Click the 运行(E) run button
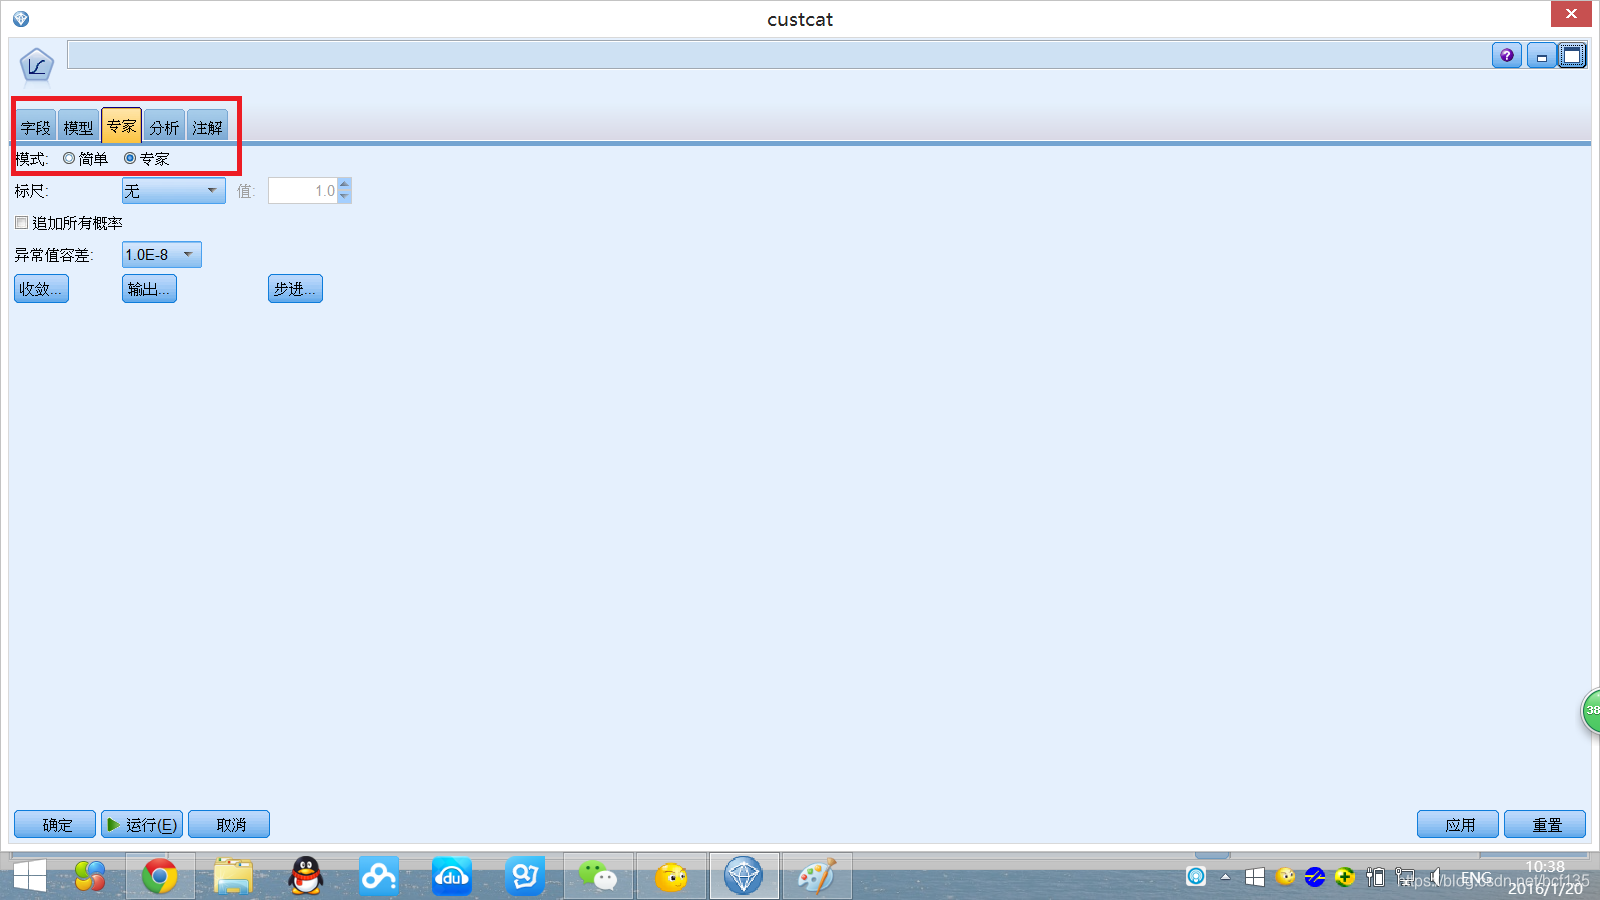This screenshot has width=1600, height=900. [x=142, y=824]
